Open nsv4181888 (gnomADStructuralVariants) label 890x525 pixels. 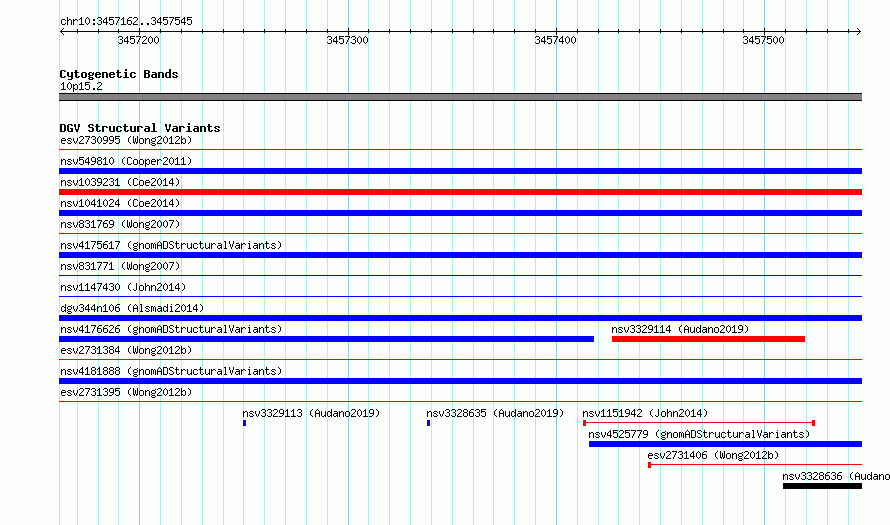[171, 371]
